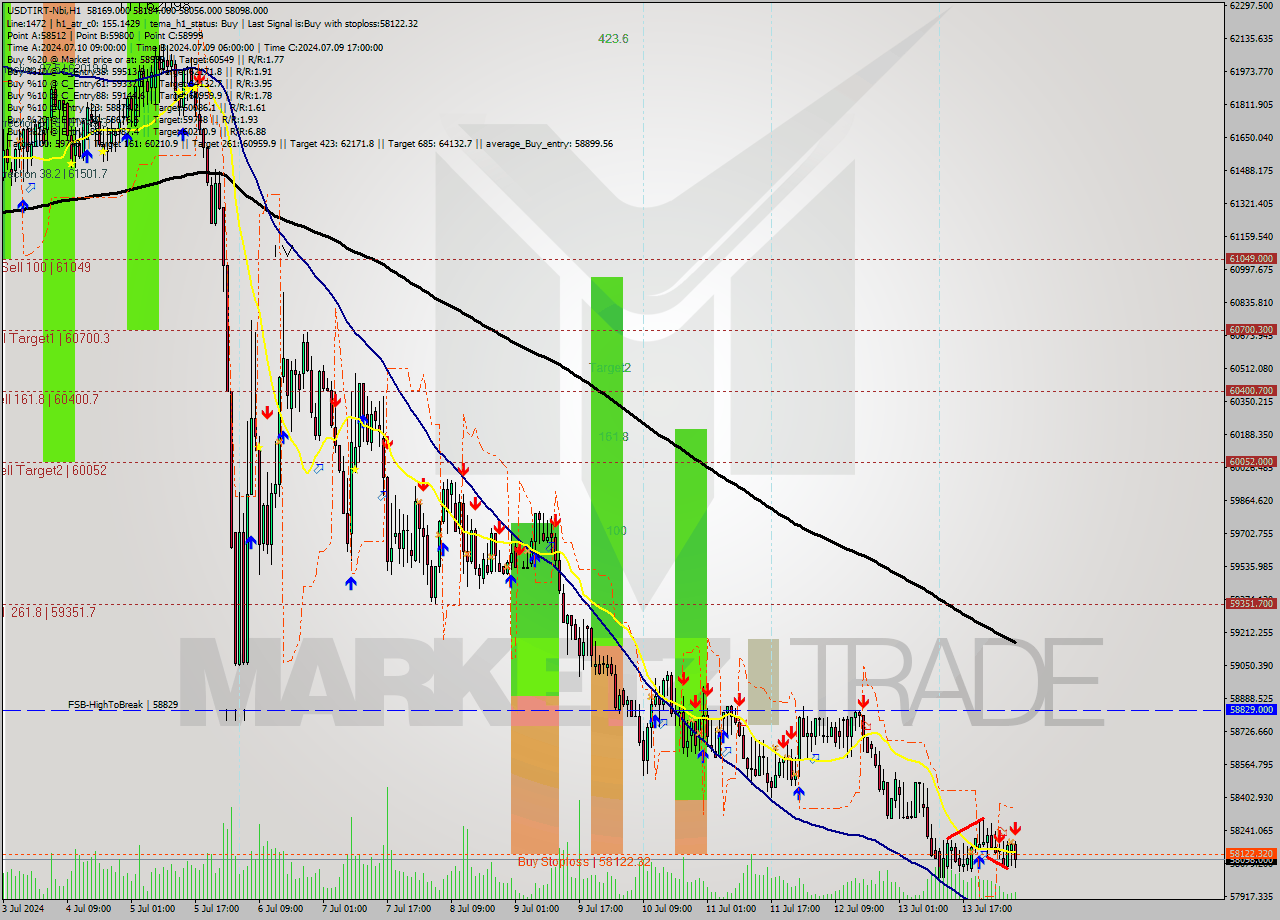Click the 58402.930 price axis label
This screenshot has width=1280, height=920.
1251,798
